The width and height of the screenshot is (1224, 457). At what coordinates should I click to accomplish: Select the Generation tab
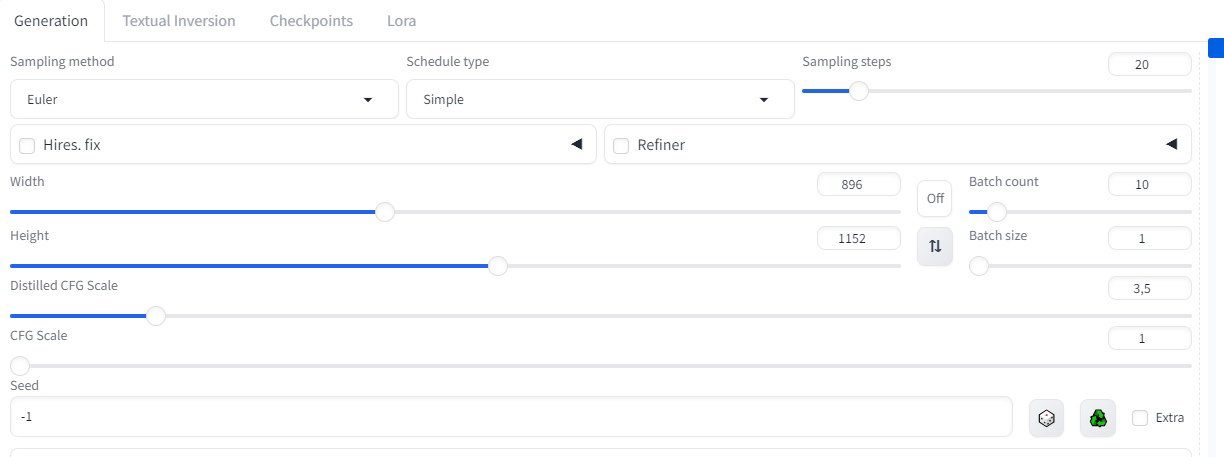(x=51, y=21)
